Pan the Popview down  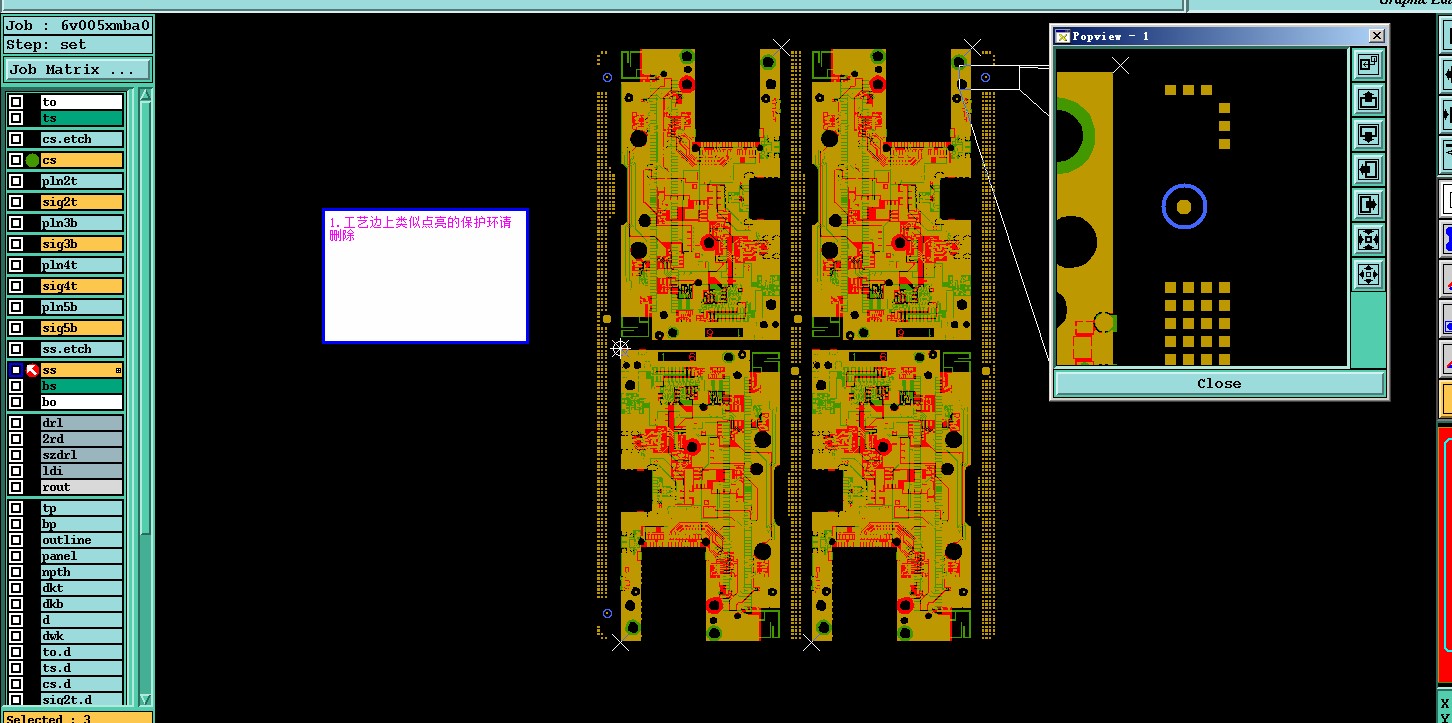coord(1368,134)
